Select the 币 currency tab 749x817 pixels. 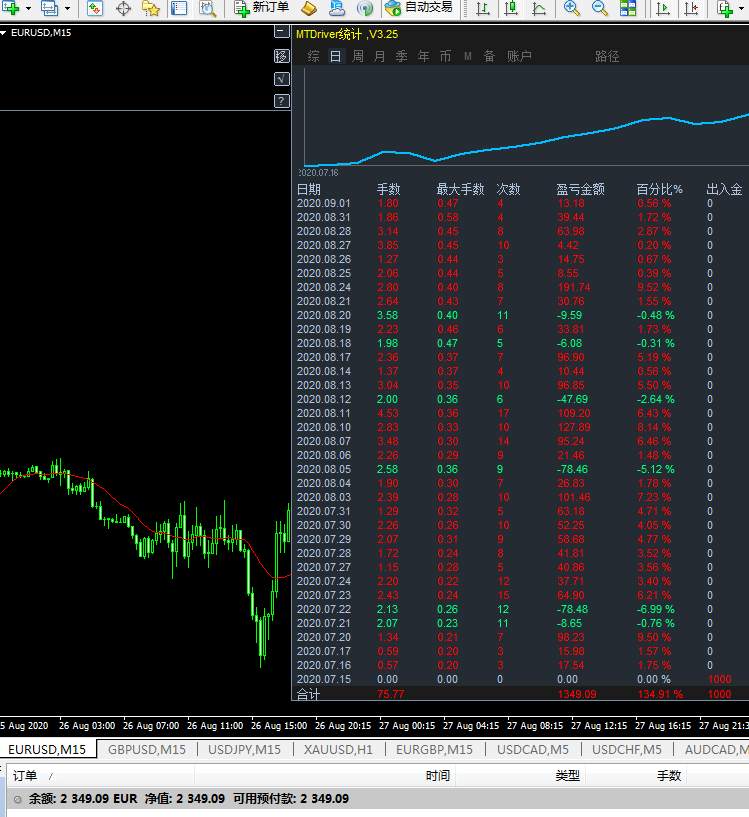pyautogui.click(x=445, y=56)
